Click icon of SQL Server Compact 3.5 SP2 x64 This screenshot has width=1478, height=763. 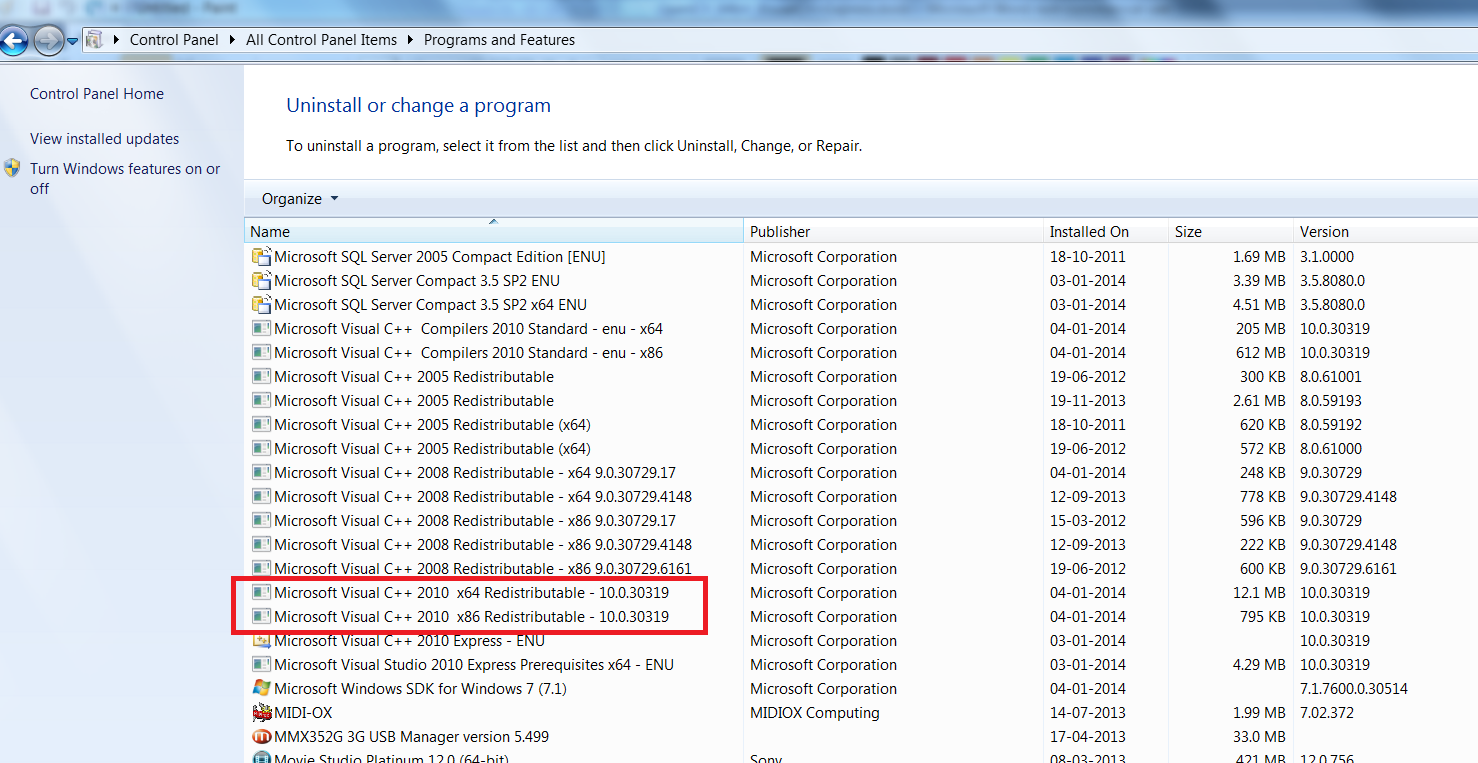pos(261,305)
